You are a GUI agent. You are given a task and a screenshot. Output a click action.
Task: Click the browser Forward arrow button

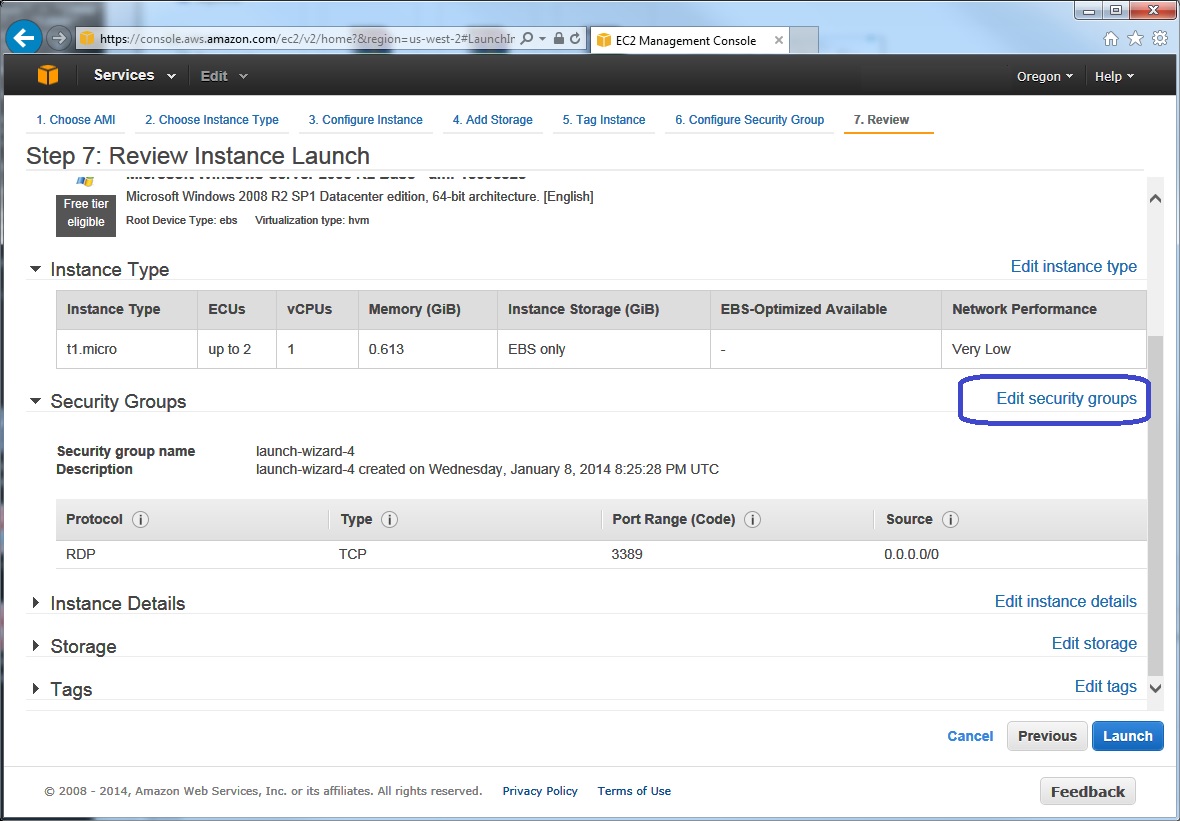click(59, 38)
